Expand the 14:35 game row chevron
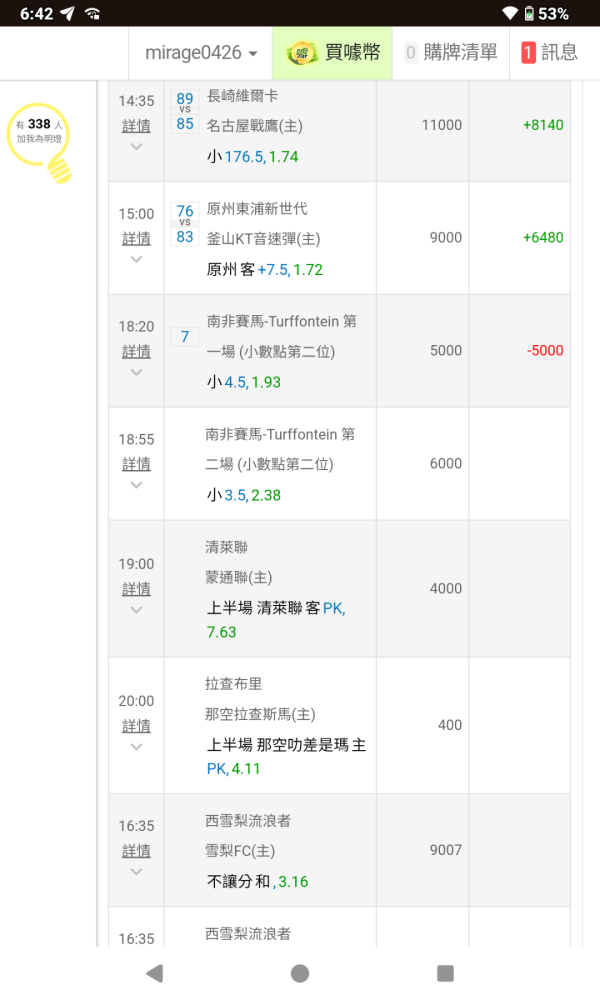The width and height of the screenshot is (600, 1000). (x=136, y=147)
